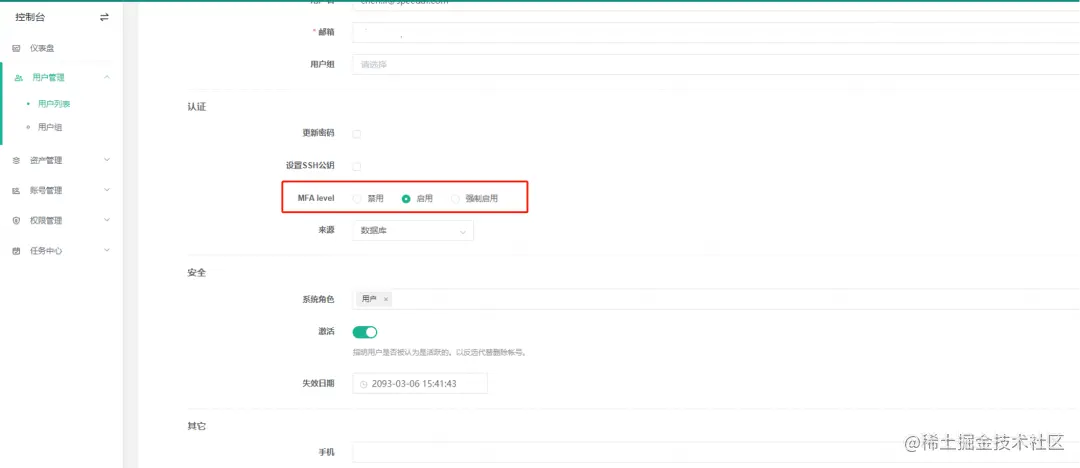This screenshot has height=468, width=1080.
Task: Expand the 任务中心 menu chevron
Action: [x=107, y=250]
